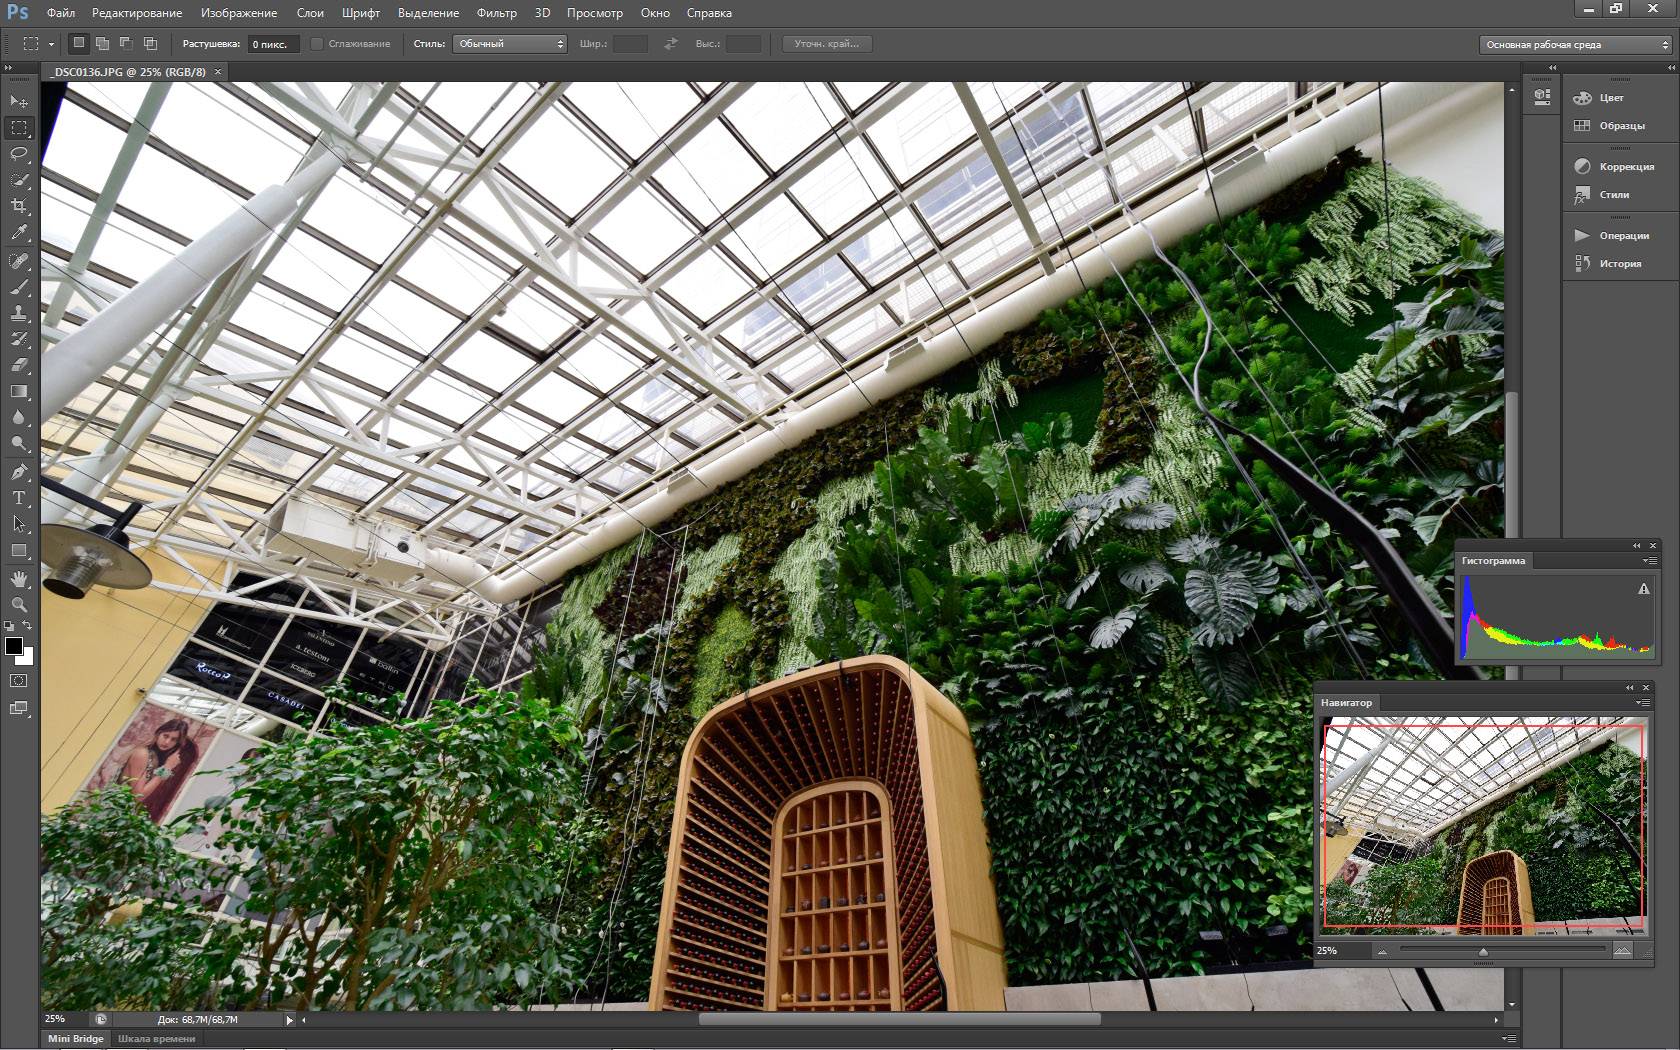Open the Навигатор panel menu
Image resolution: width=1680 pixels, height=1050 pixels.
[1641, 703]
